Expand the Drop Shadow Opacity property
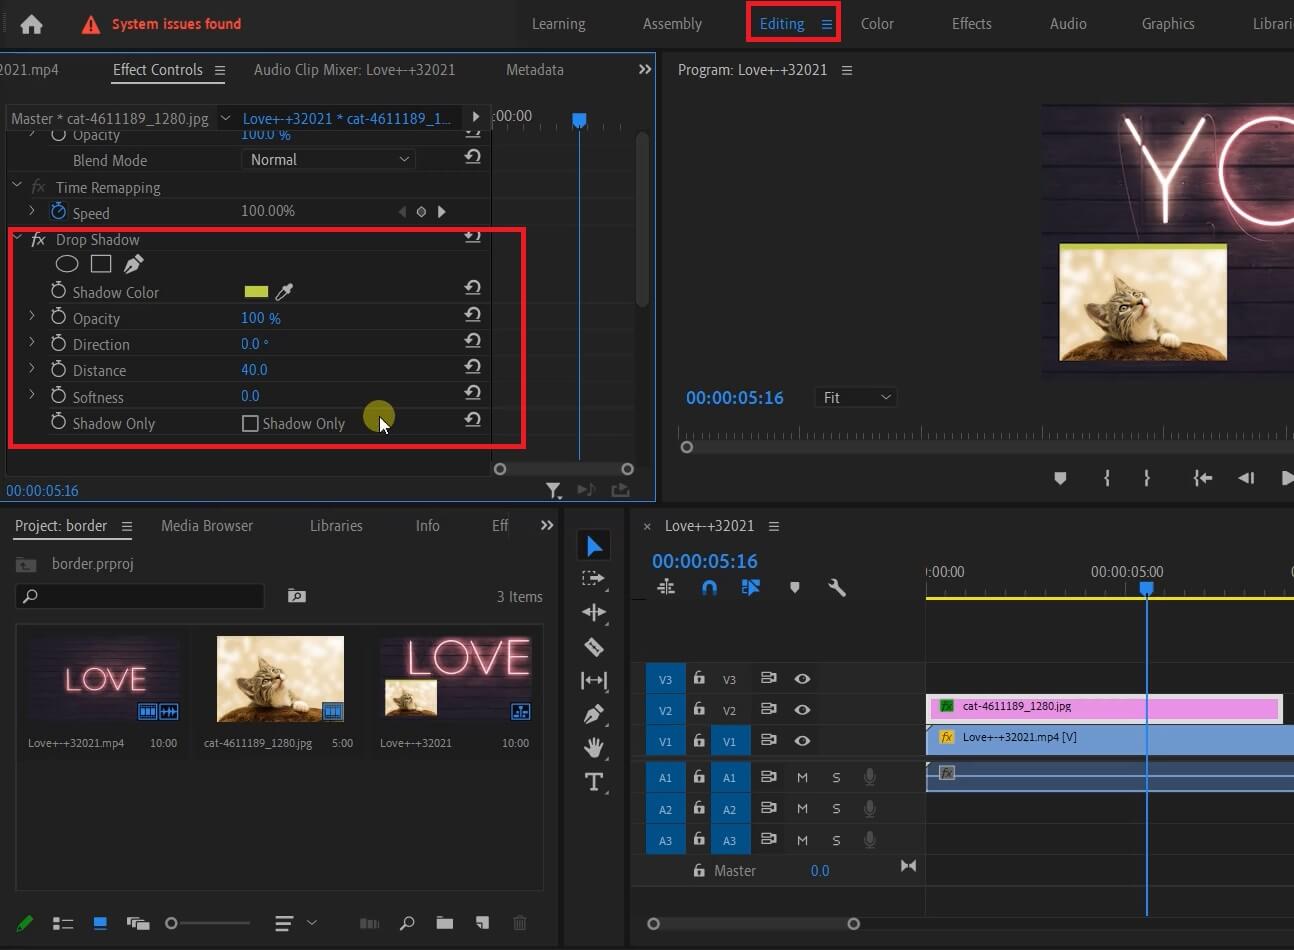The height and width of the screenshot is (950, 1294). pos(32,316)
